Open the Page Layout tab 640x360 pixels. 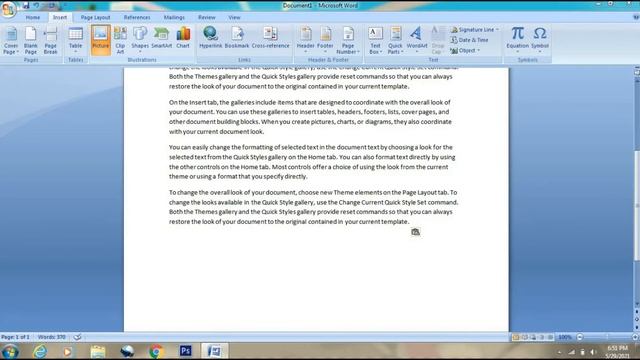pyautogui.click(x=95, y=18)
